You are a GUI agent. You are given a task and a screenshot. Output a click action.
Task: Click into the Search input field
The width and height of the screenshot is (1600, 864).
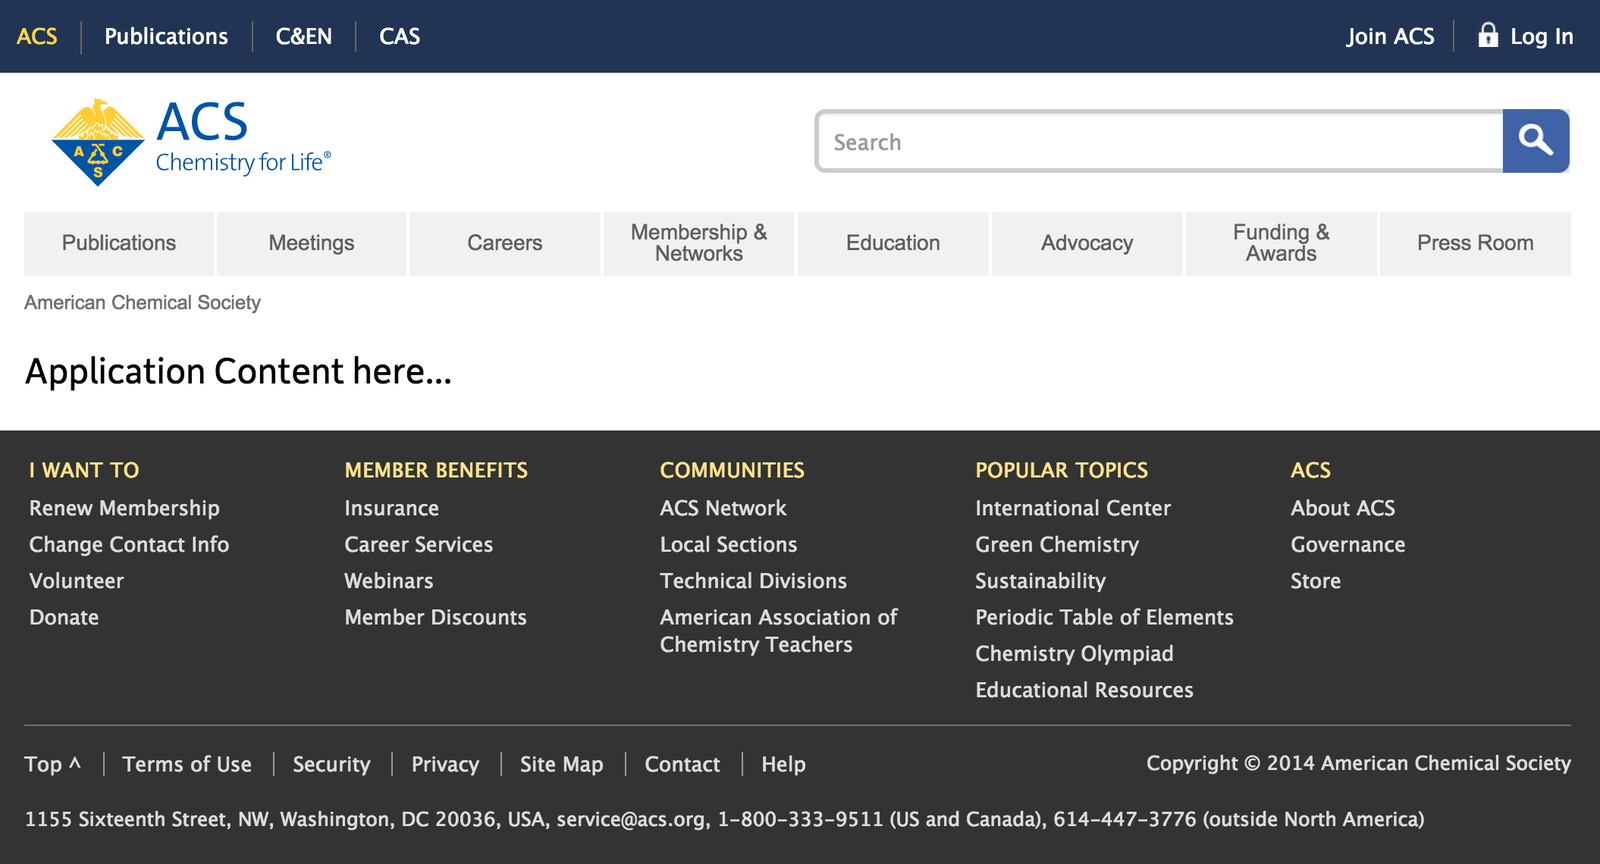coord(1160,142)
